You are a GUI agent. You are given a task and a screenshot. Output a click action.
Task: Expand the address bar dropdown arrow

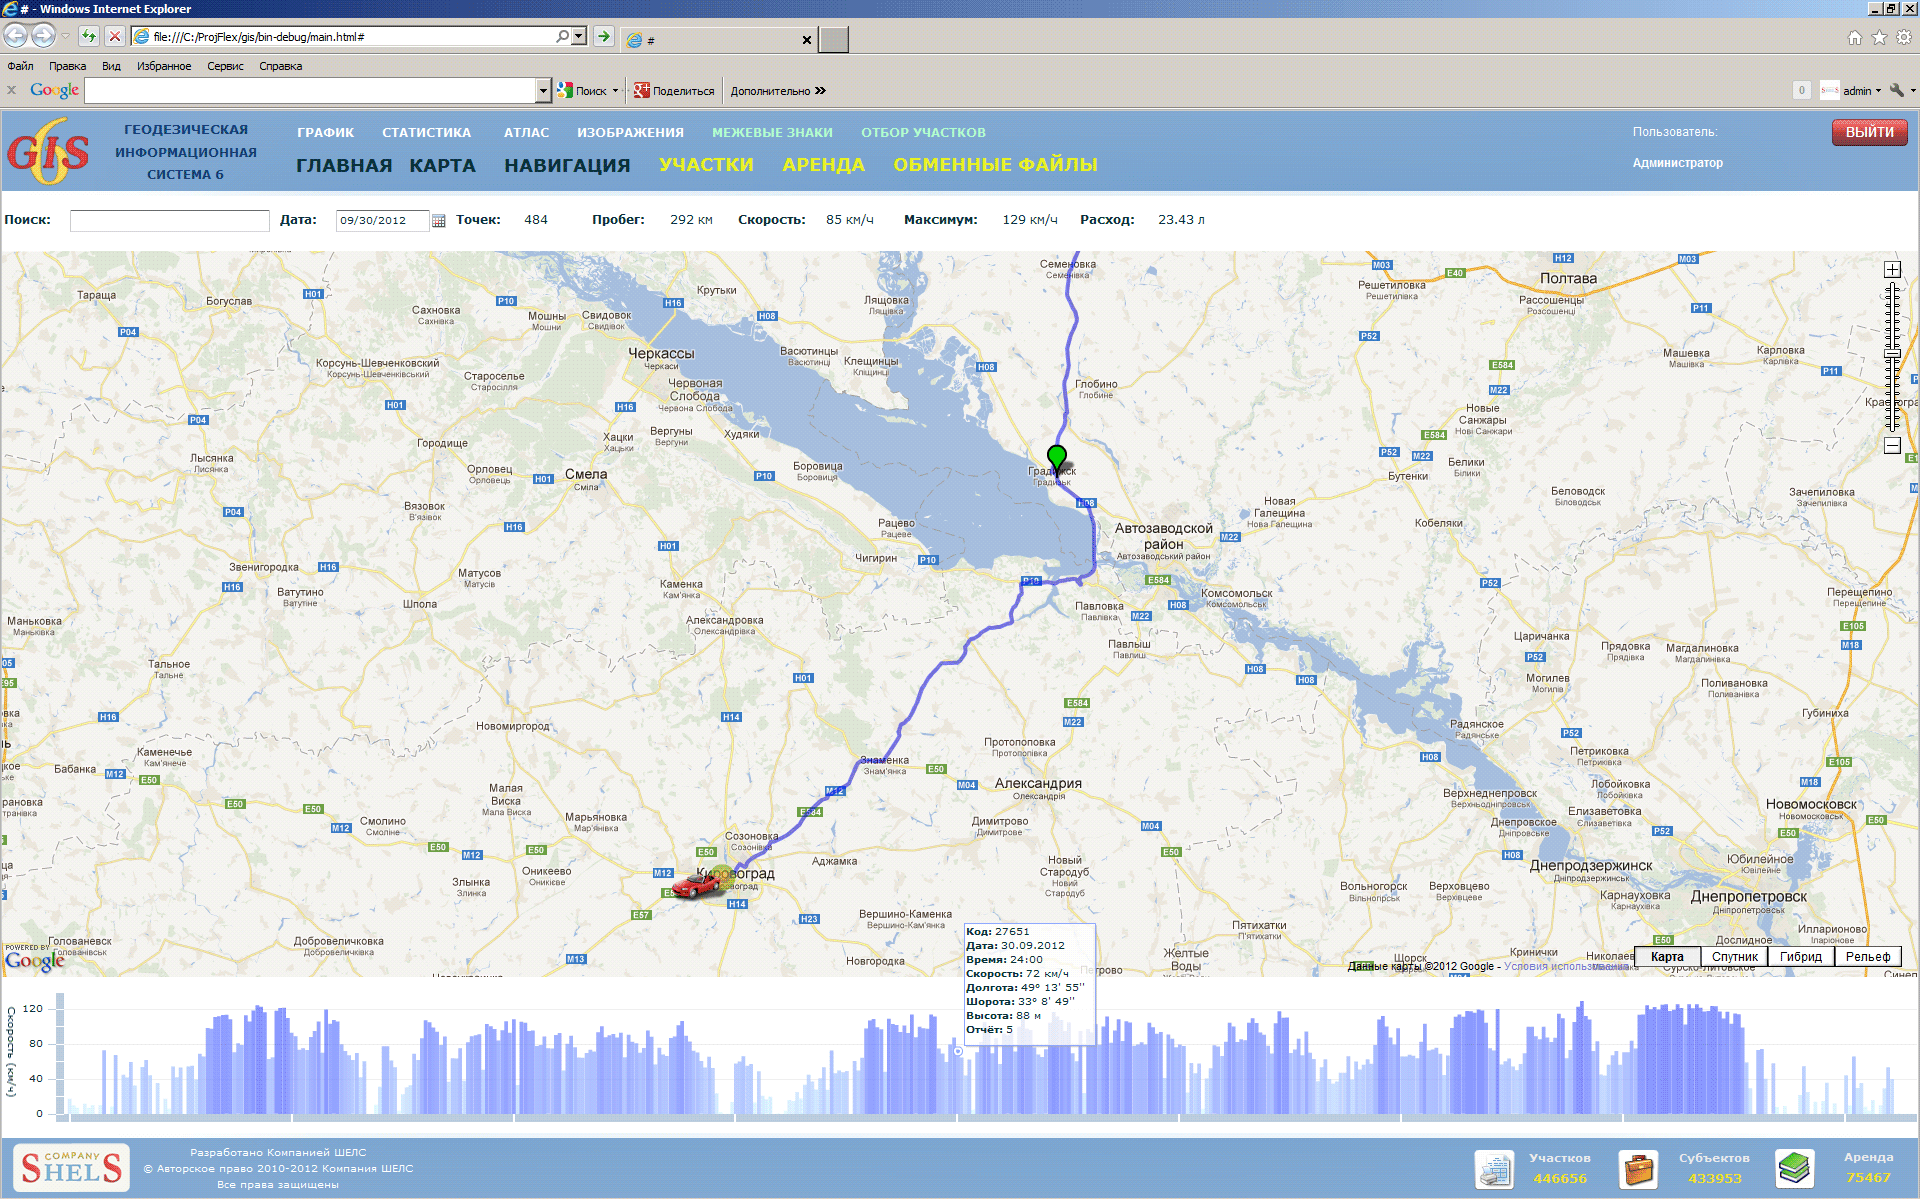(x=579, y=37)
